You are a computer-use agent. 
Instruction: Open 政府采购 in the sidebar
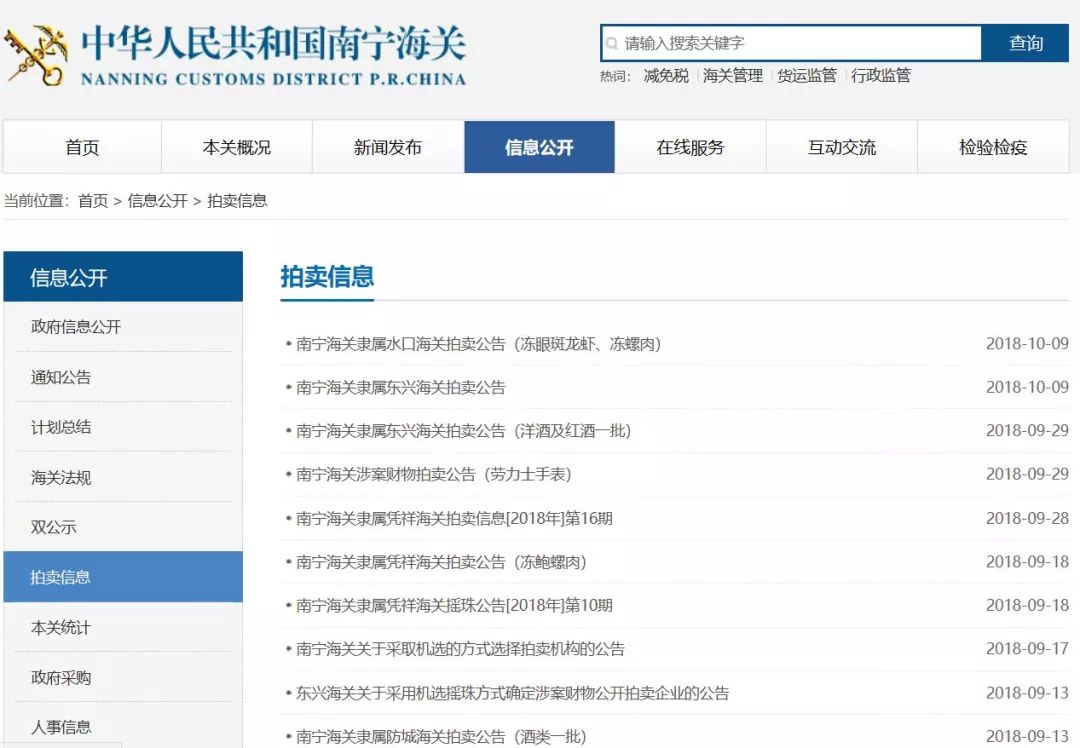pyautogui.click(x=61, y=678)
